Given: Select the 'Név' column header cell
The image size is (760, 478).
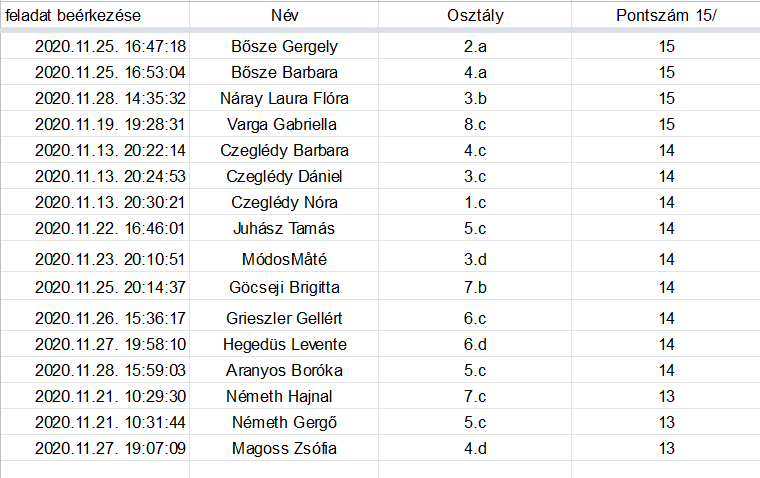Looking at the screenshot, I should pyautogui.click(x=284, y=15).
